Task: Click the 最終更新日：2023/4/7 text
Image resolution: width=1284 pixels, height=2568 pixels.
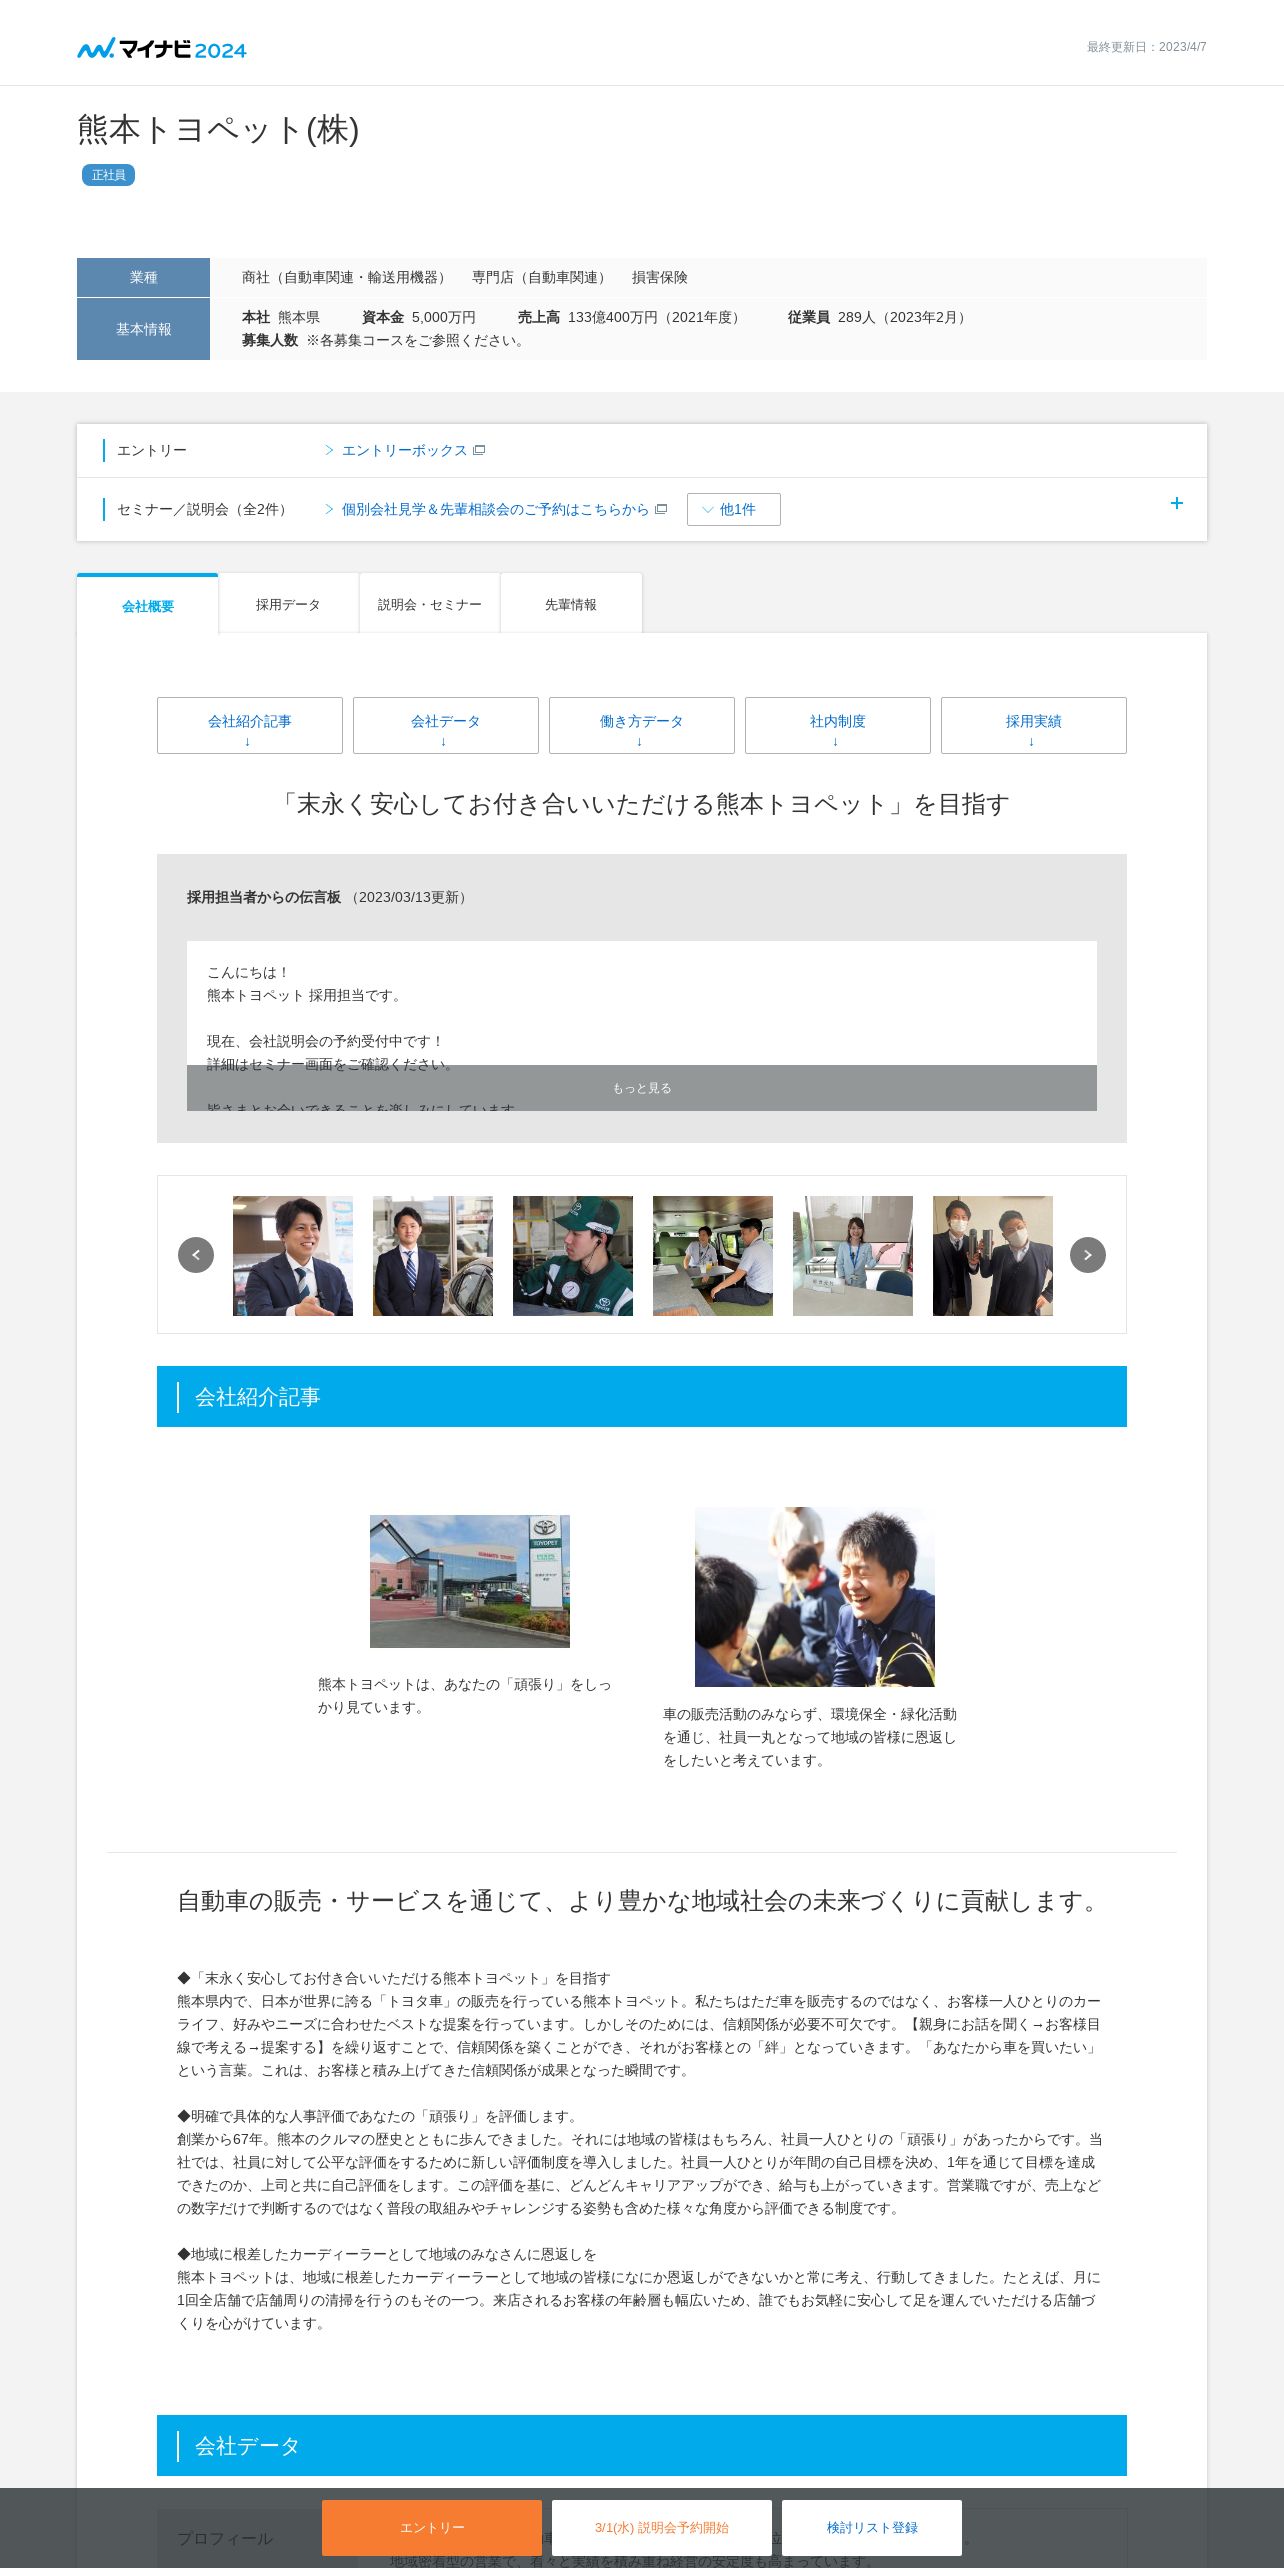Action: click(1147, 47)
